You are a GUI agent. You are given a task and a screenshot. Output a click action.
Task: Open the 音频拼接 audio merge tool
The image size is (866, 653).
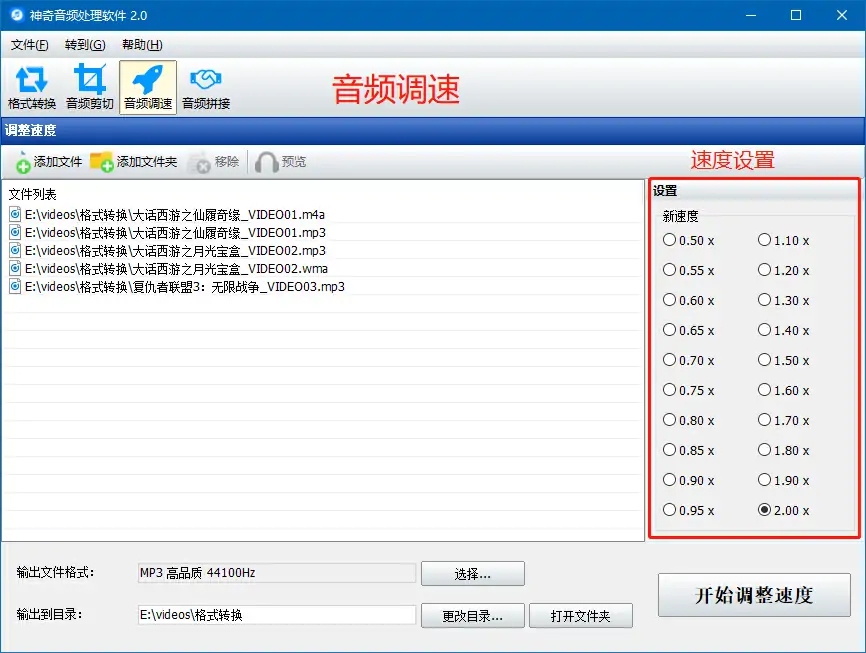point(206,87)
